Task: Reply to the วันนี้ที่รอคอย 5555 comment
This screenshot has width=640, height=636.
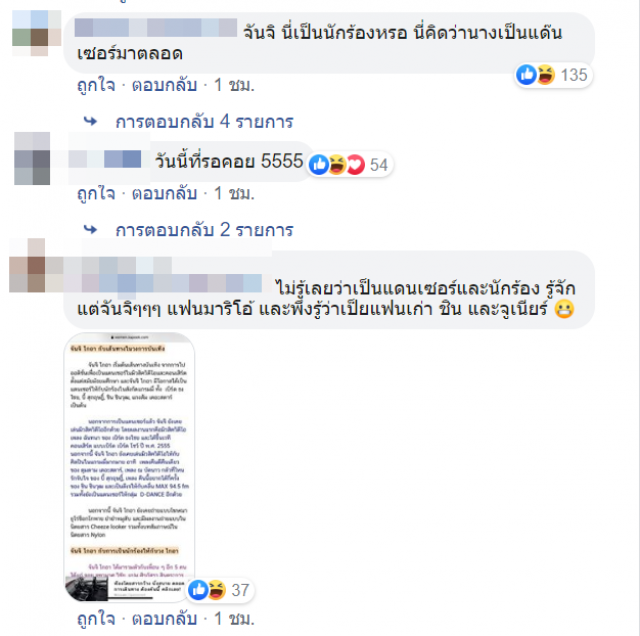Action: pos(164,193)
